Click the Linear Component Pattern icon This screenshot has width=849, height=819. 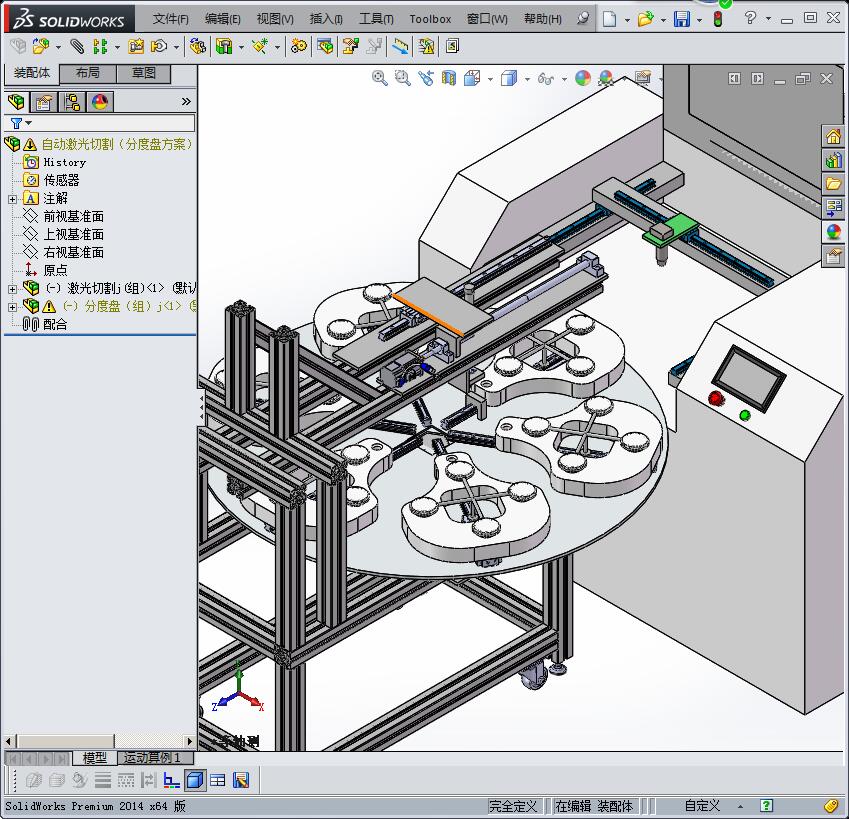coord(100,47)
